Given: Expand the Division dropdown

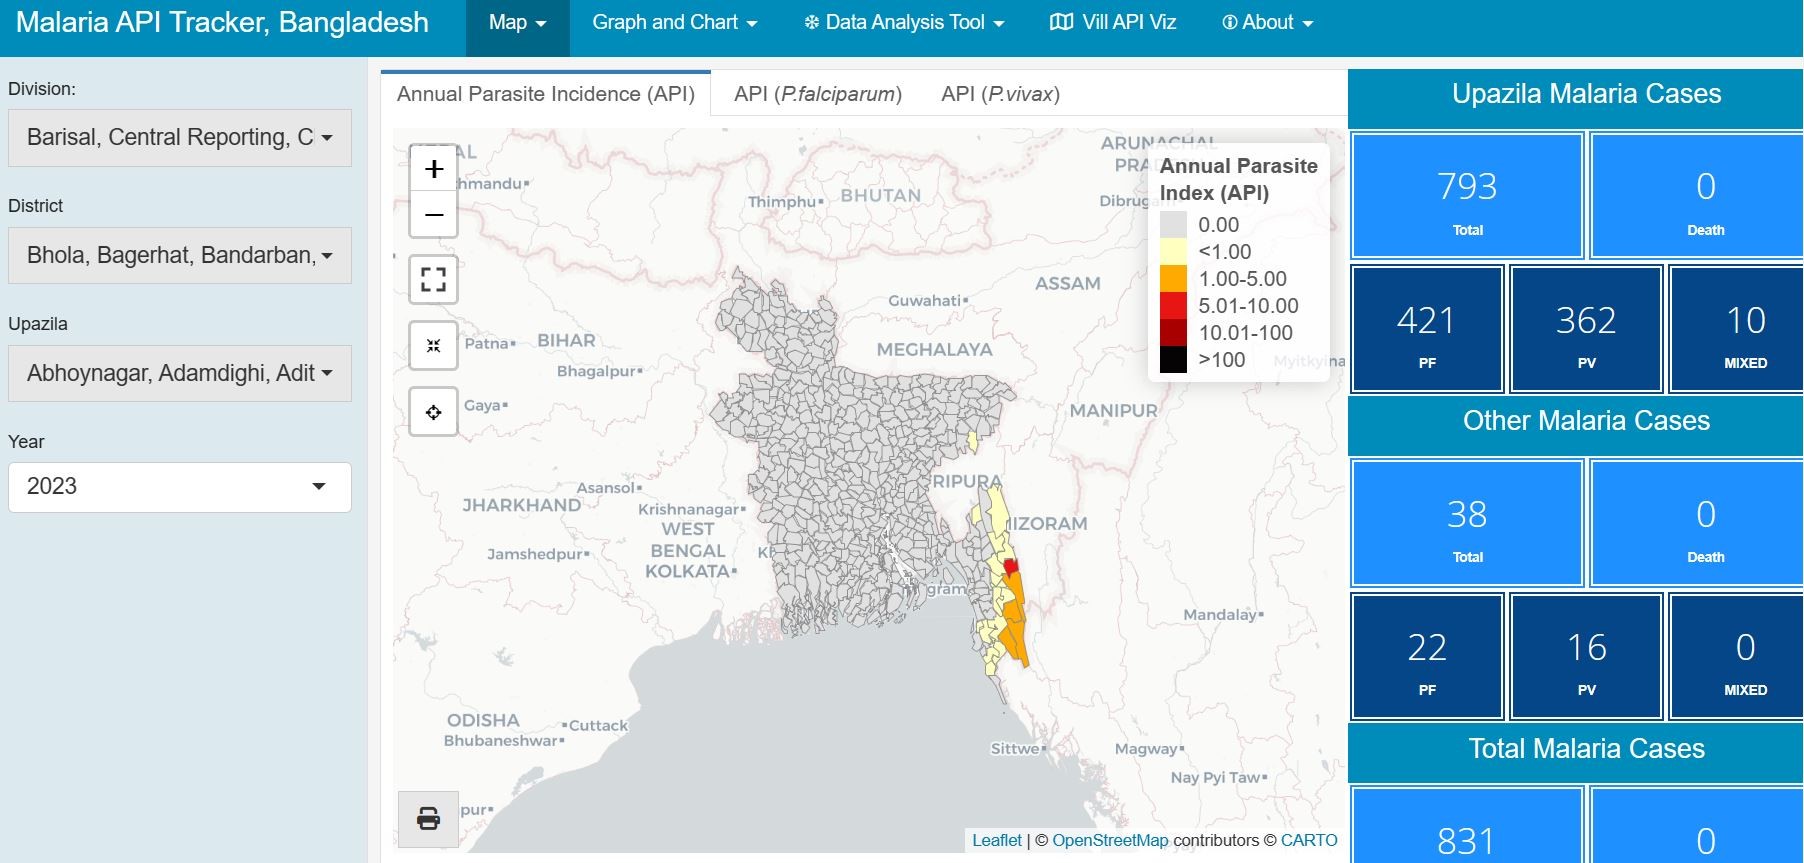Looking at the screenshot, I should coord(180,138).
